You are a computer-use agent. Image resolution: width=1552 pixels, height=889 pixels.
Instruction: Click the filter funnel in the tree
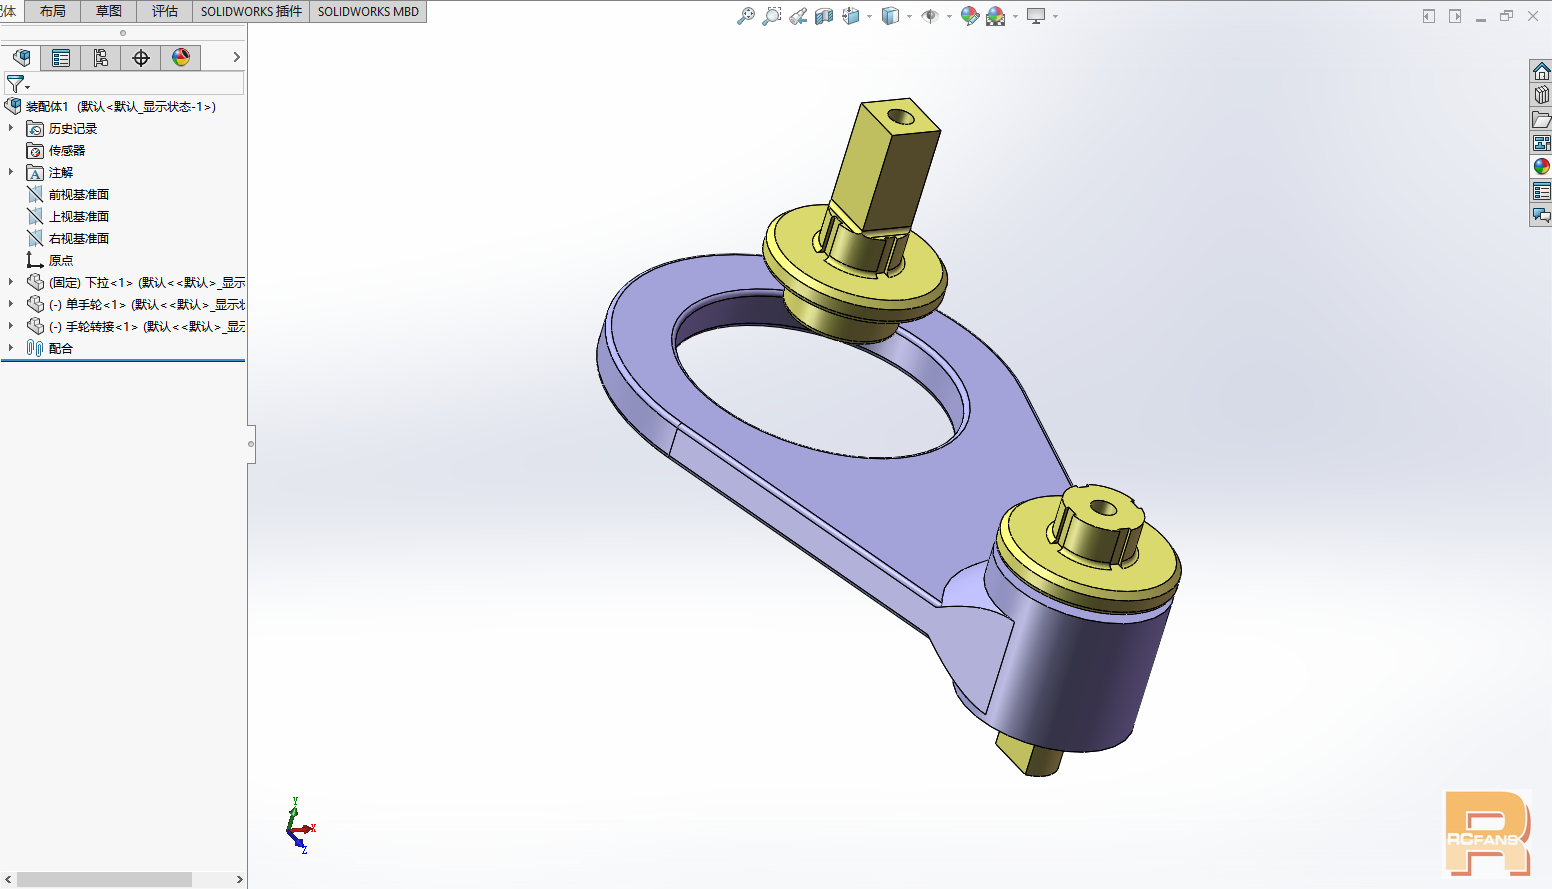(16, 84)
